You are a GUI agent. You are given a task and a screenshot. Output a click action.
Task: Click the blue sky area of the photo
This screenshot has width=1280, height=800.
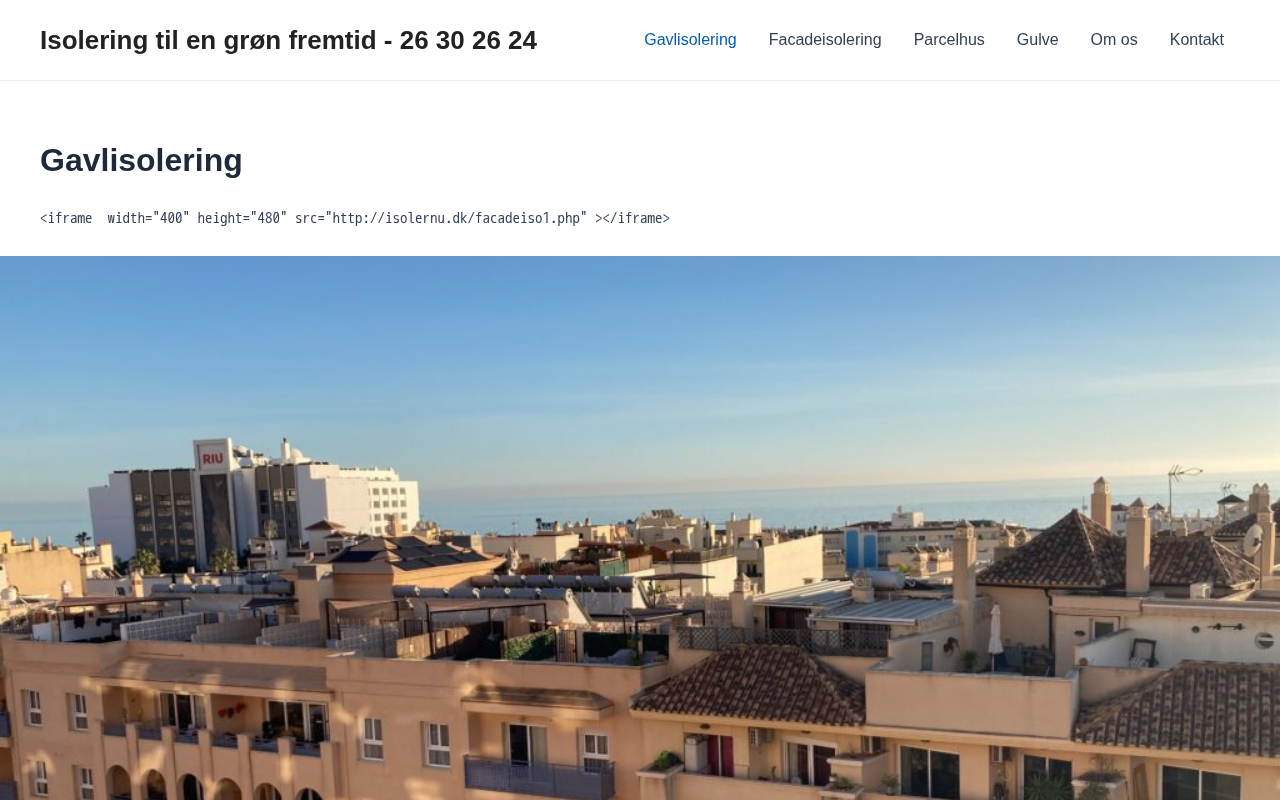tap(640, 370)
